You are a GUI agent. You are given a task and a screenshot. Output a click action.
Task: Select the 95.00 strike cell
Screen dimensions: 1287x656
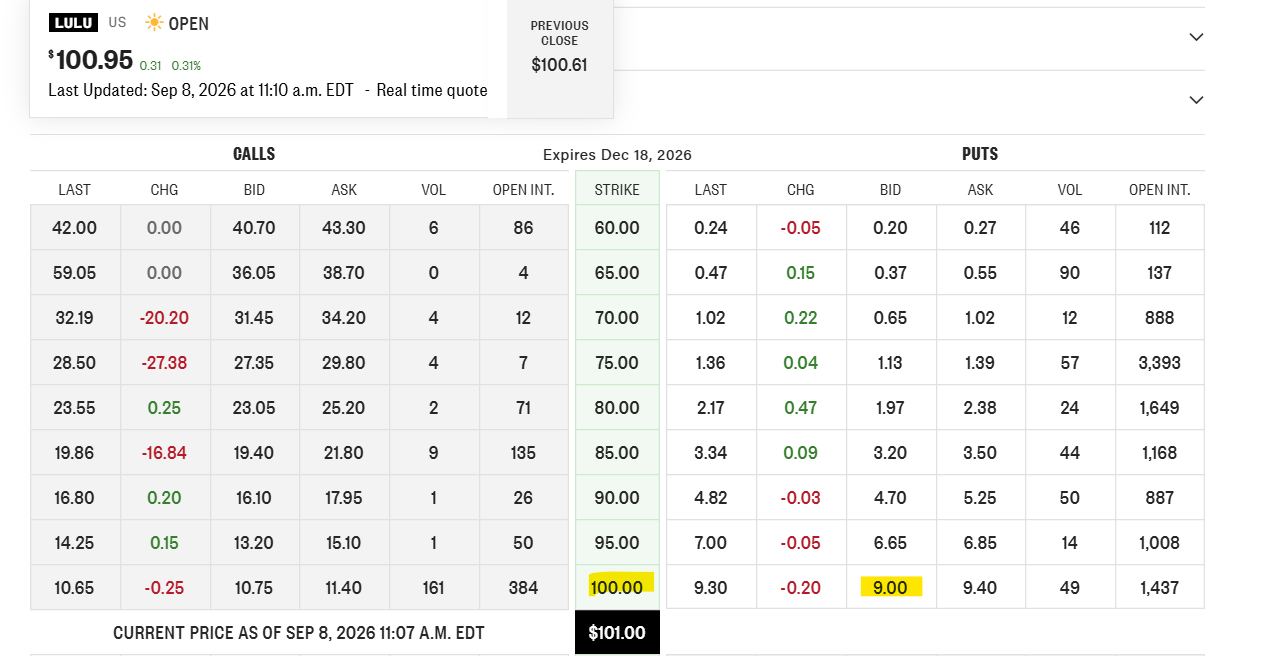click(x=617, y=543)
